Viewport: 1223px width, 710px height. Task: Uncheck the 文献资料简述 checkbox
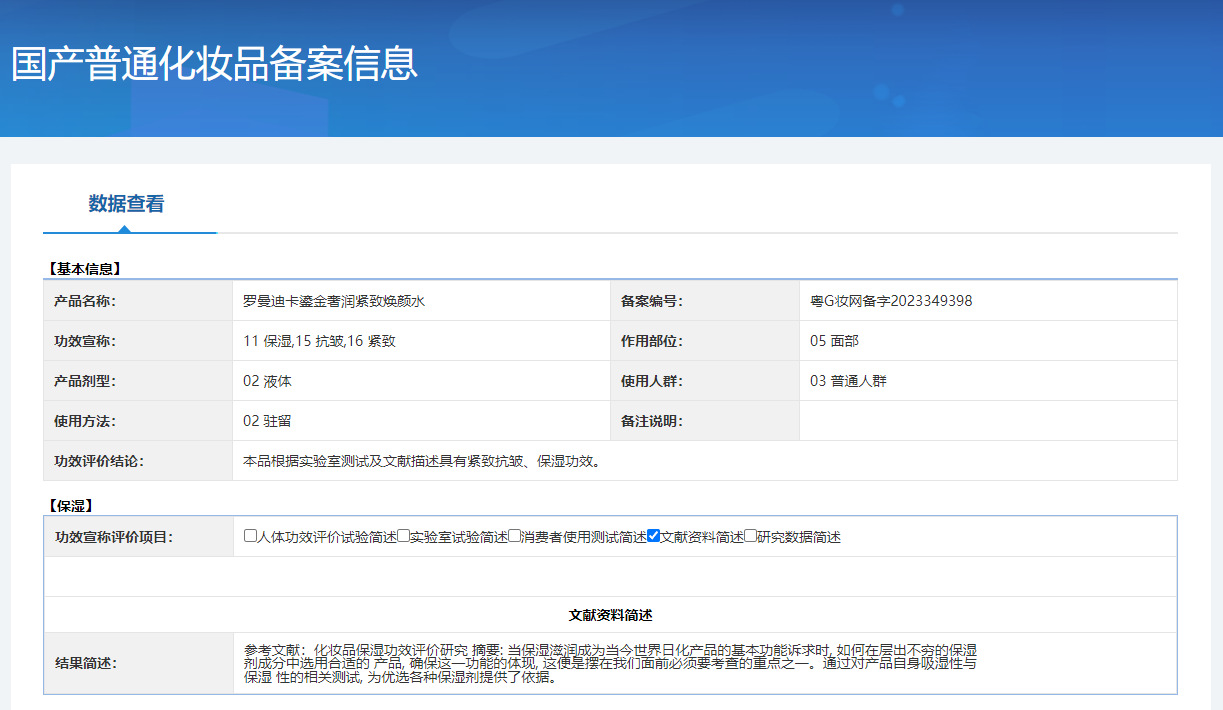coord(653,536)
